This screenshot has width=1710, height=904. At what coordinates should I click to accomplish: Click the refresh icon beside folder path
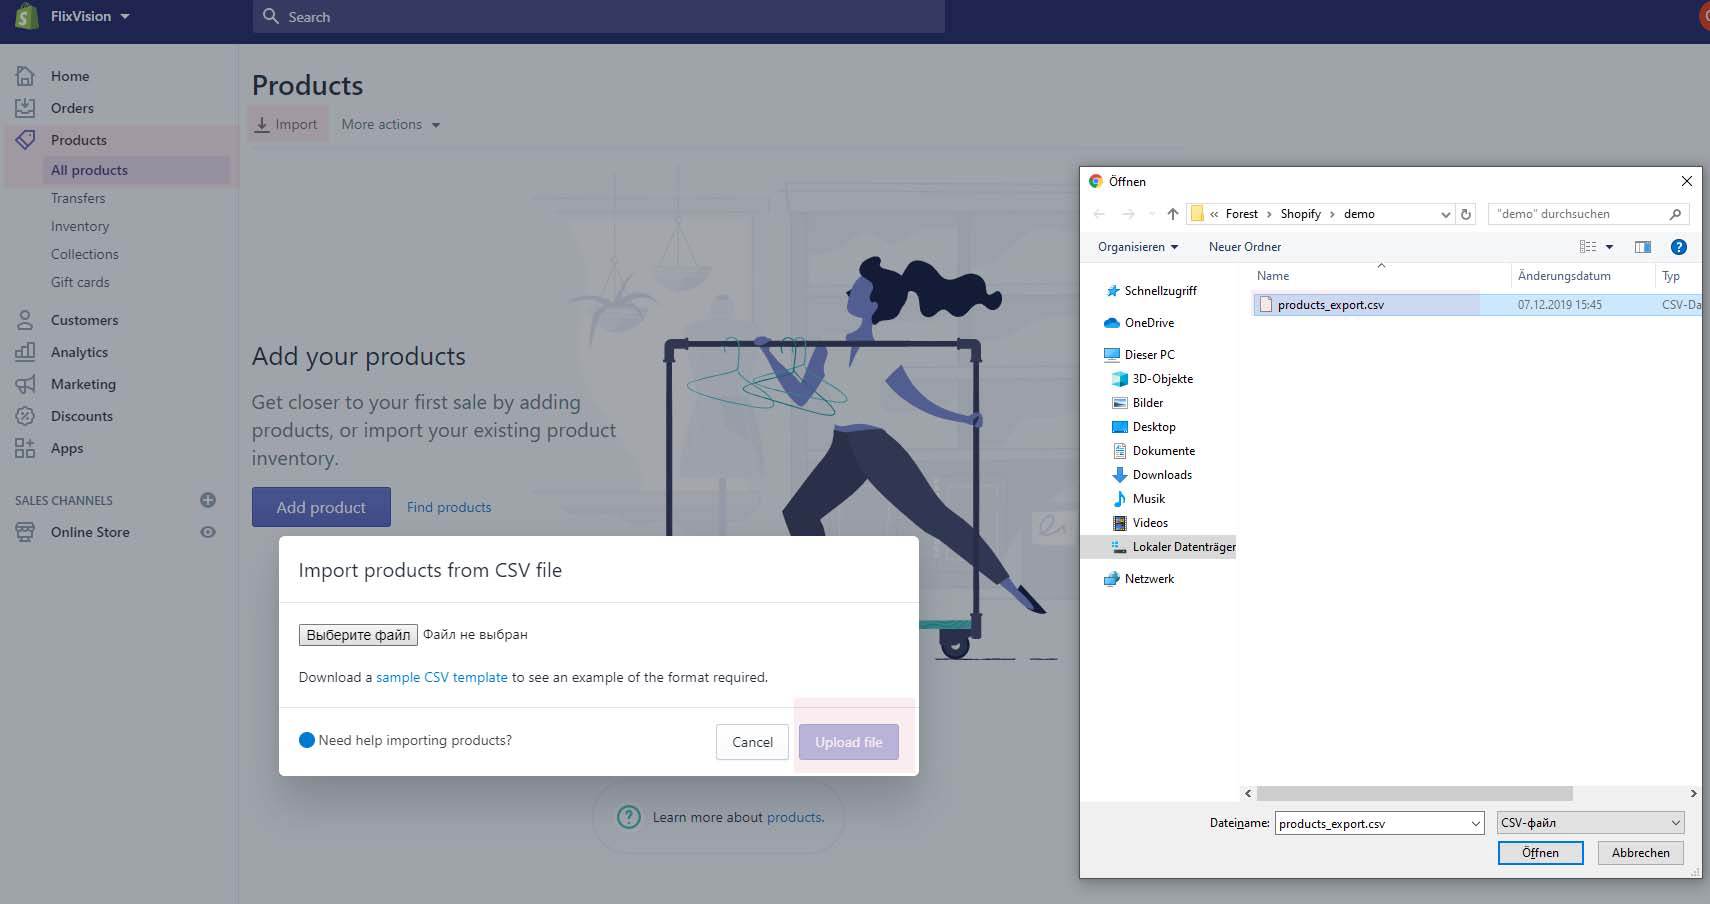[1466, 214]
